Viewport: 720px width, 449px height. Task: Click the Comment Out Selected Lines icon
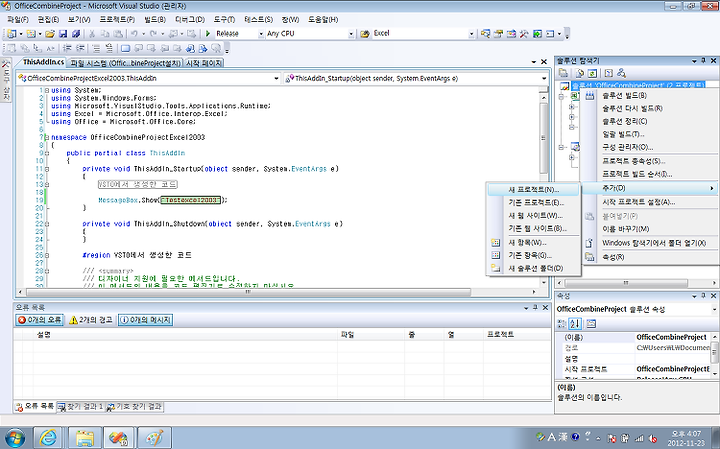coord(96,48)
